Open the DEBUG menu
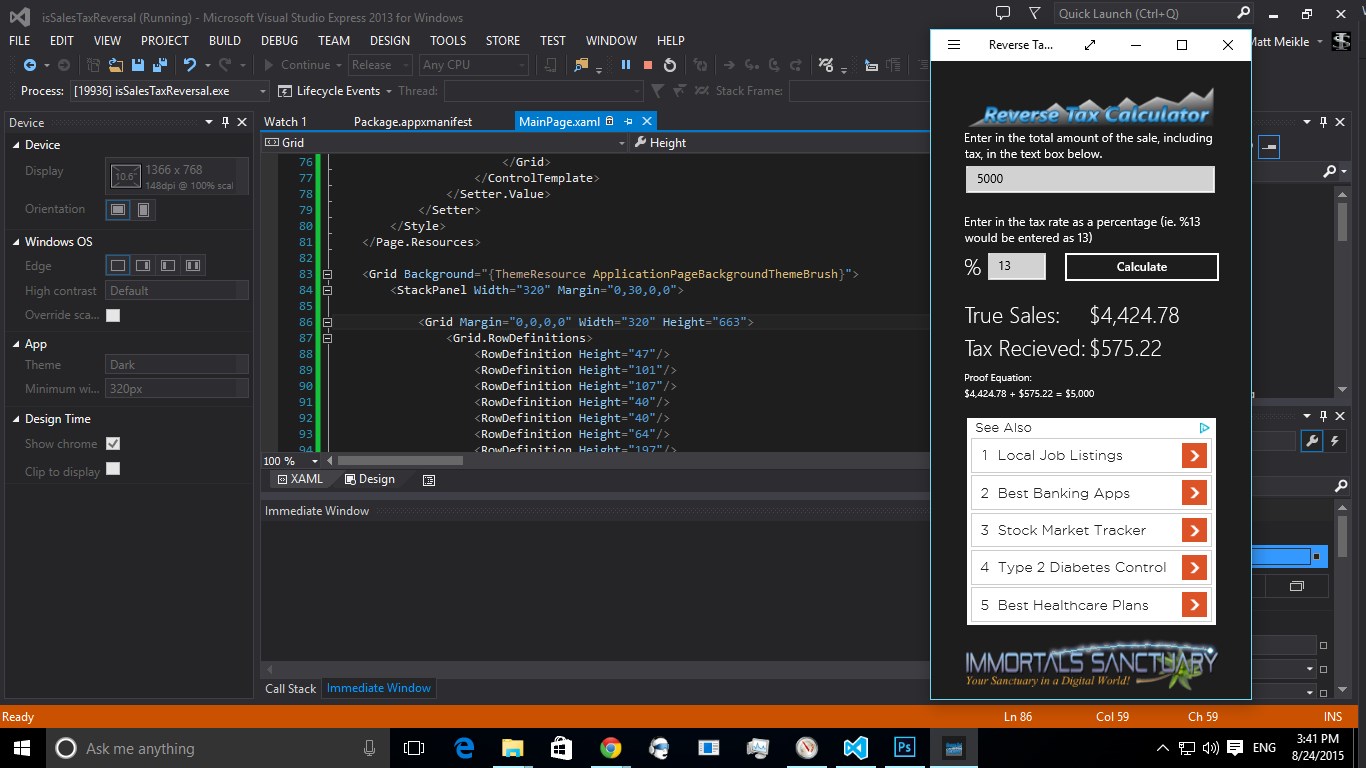The image size is (1366, 768). (279, 41)
